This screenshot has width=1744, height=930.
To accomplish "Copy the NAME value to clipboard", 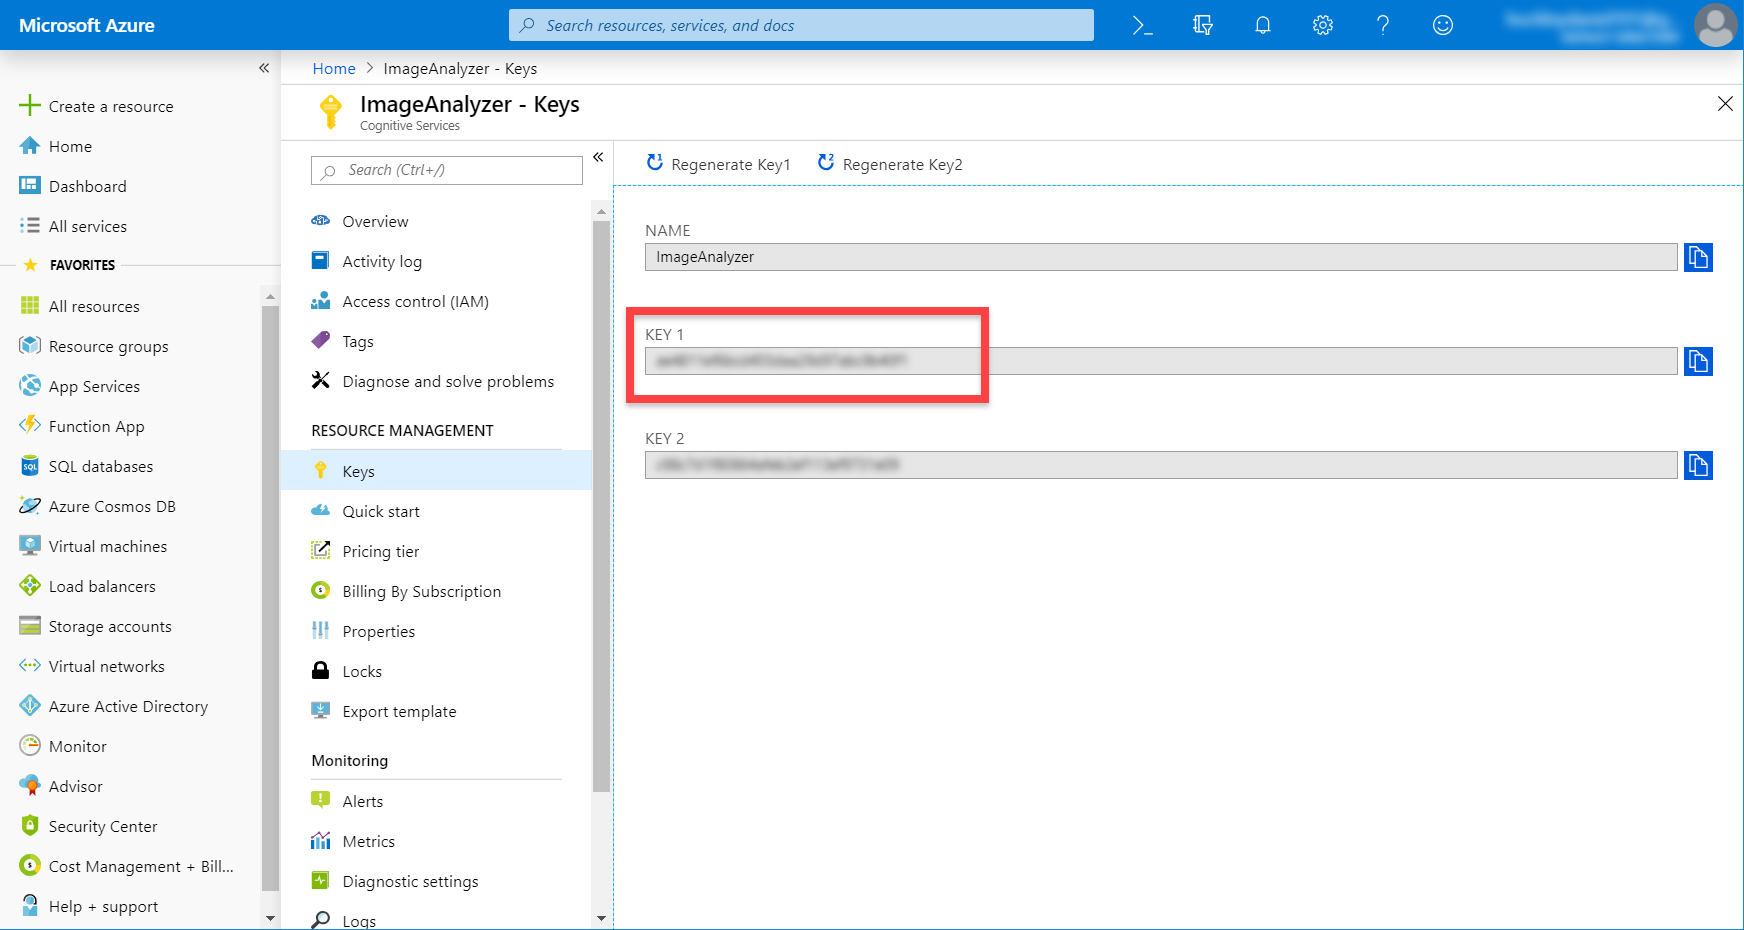I will pyautogui.click(x=1698, y=257).
